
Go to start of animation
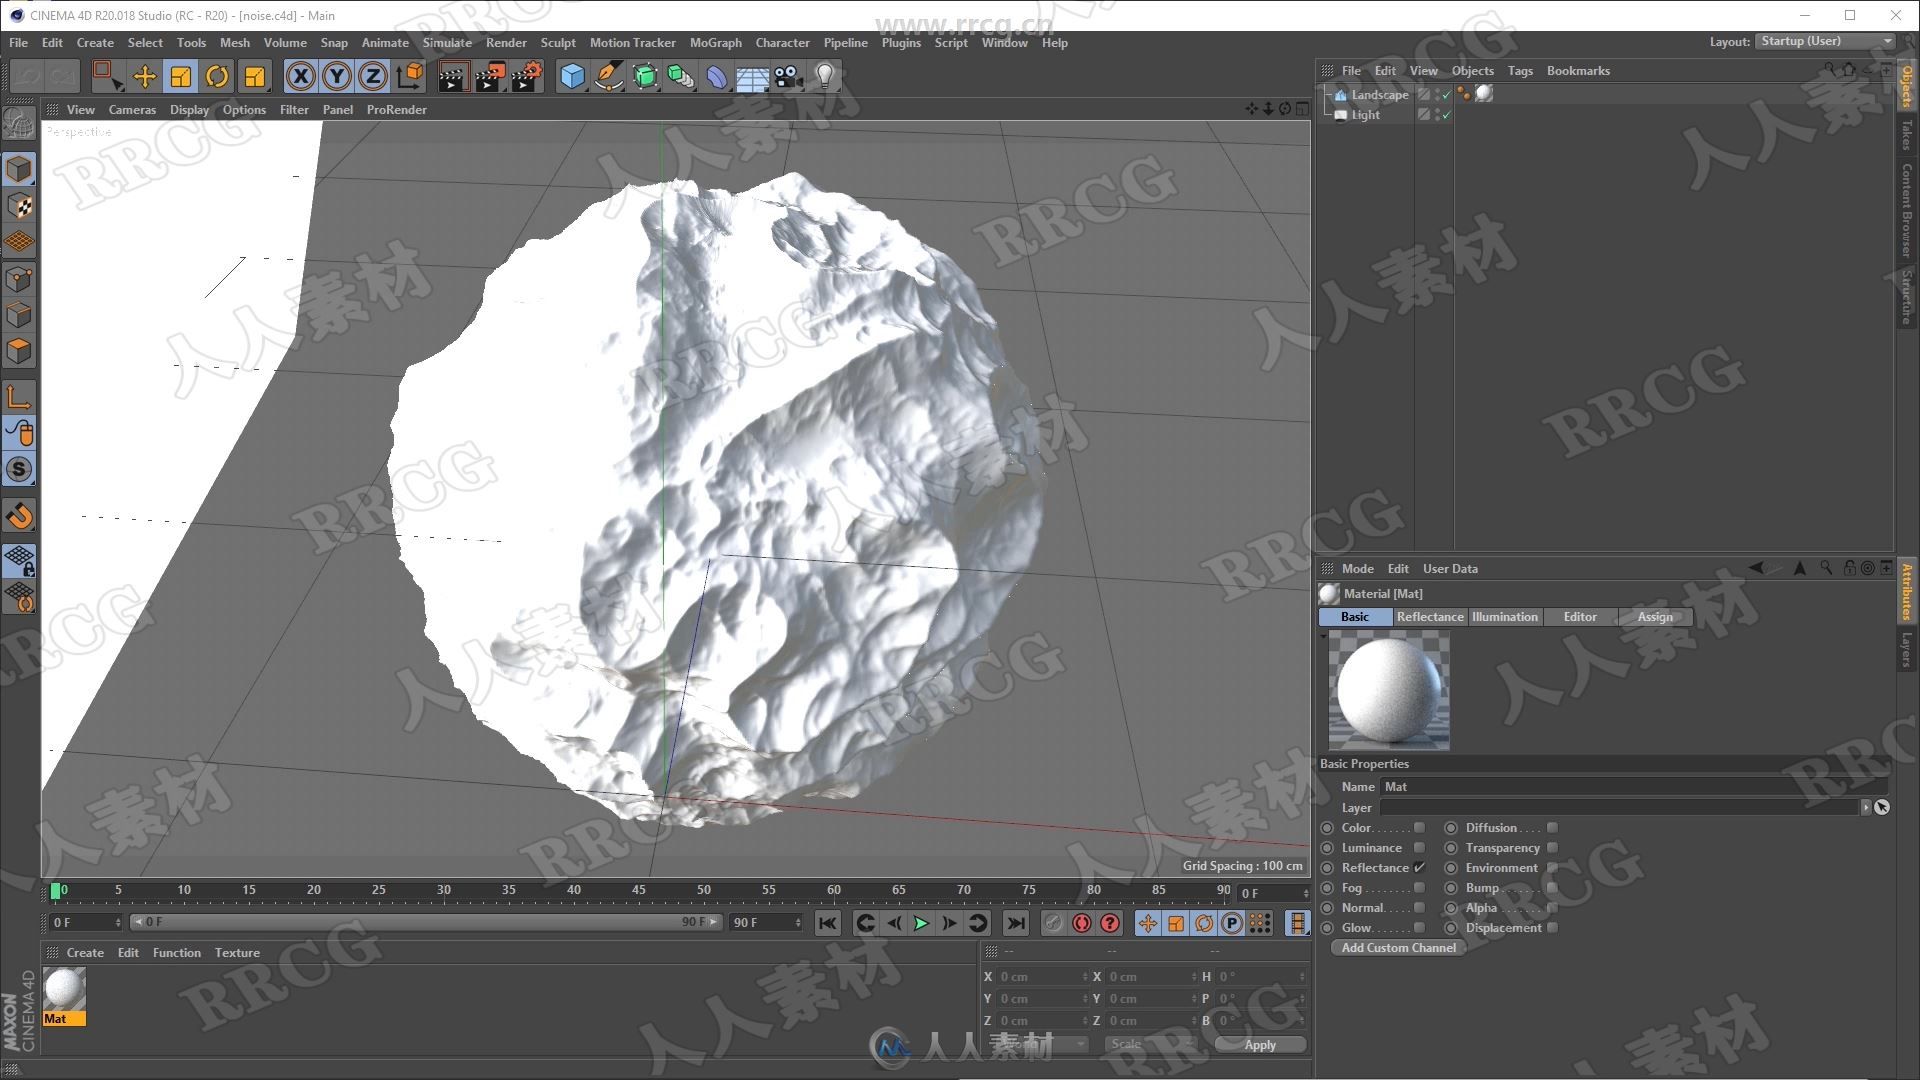click(827, 924)
